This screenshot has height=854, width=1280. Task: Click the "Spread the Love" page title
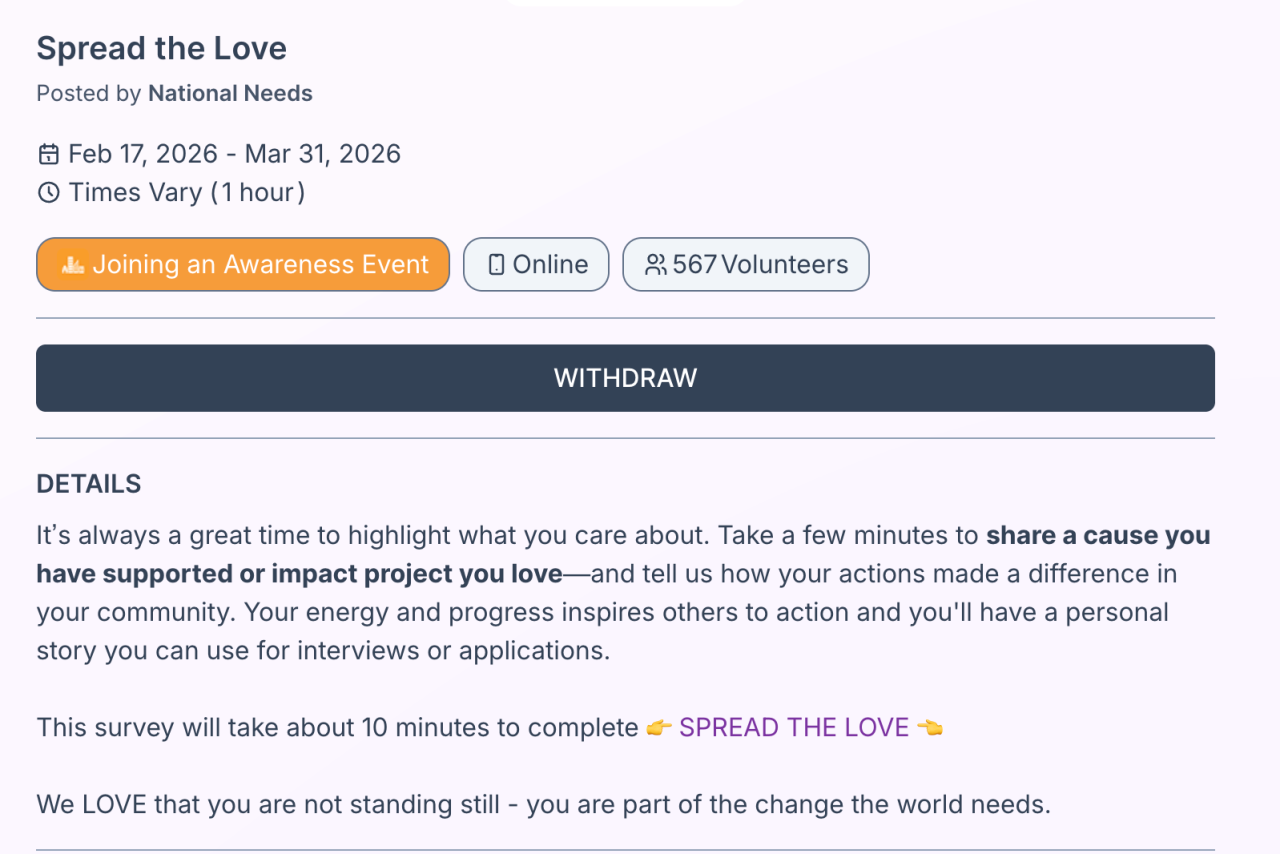pyautogui.click(x=161, y=48)
